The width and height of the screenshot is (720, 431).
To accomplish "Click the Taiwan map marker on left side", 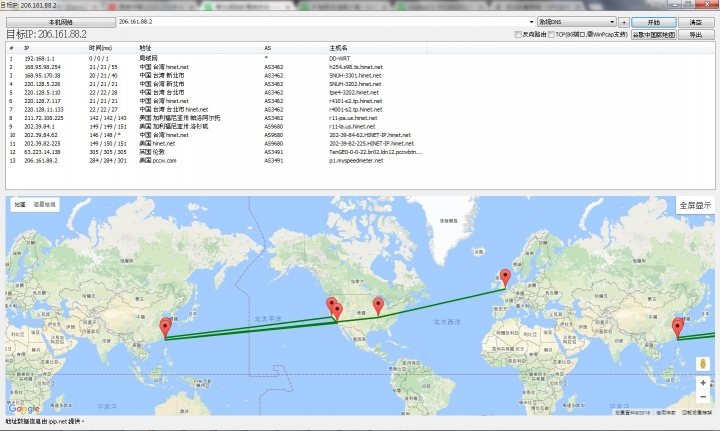I will (x=165, y=328).
